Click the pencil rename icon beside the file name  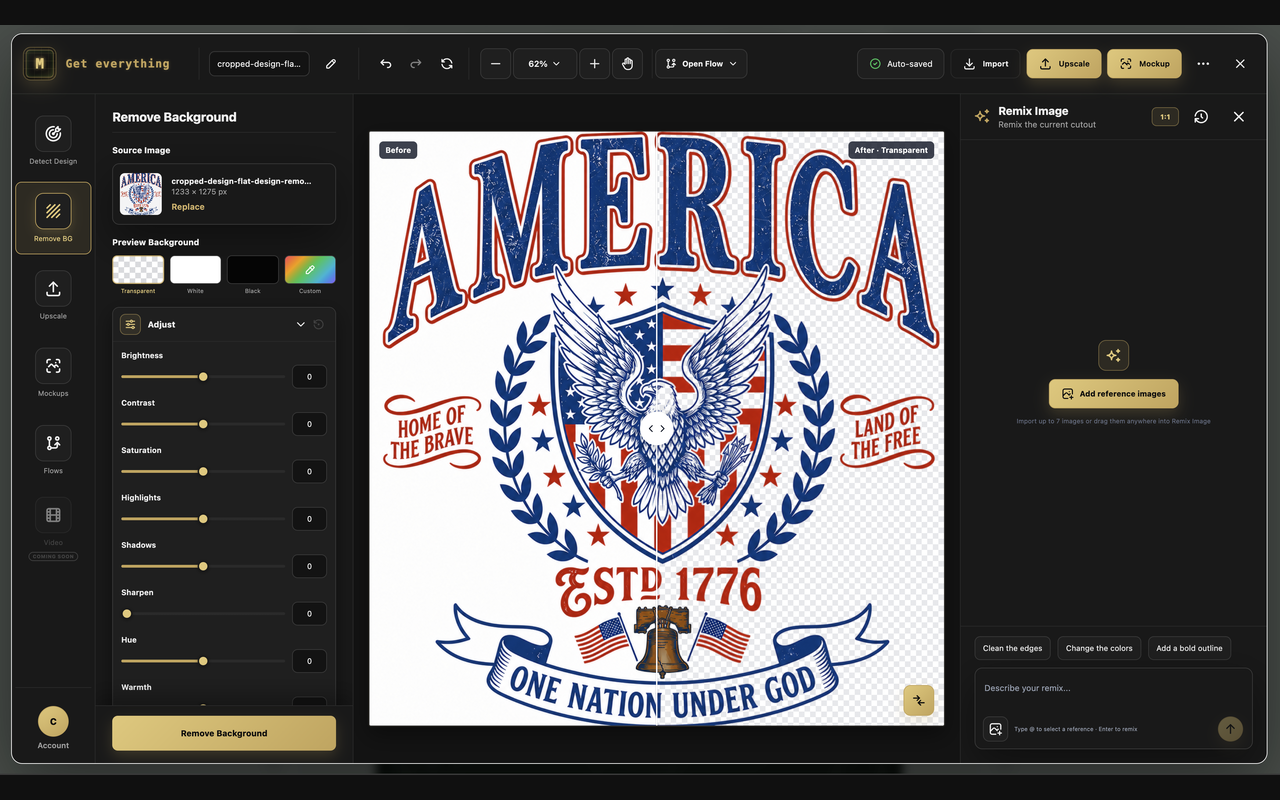(331, 64)
